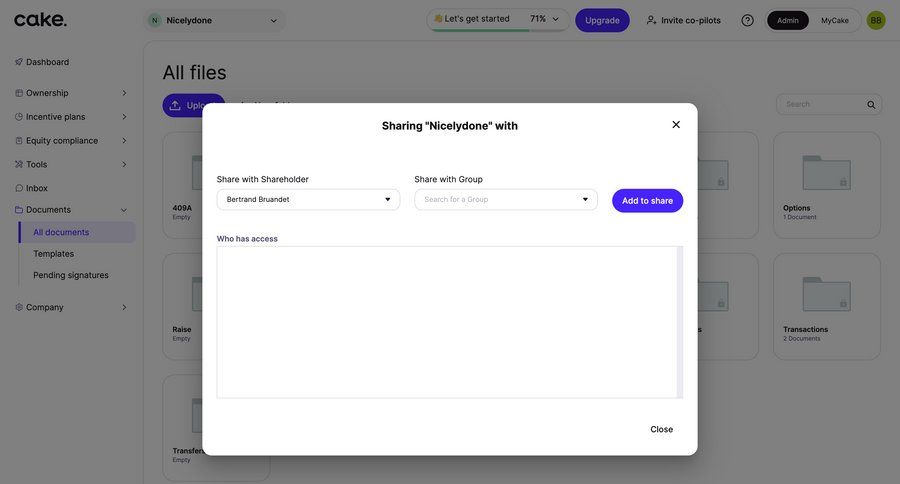Click the help question mark icon
Viewport: 900px width, 484px height.
click(x=747, y=20)
